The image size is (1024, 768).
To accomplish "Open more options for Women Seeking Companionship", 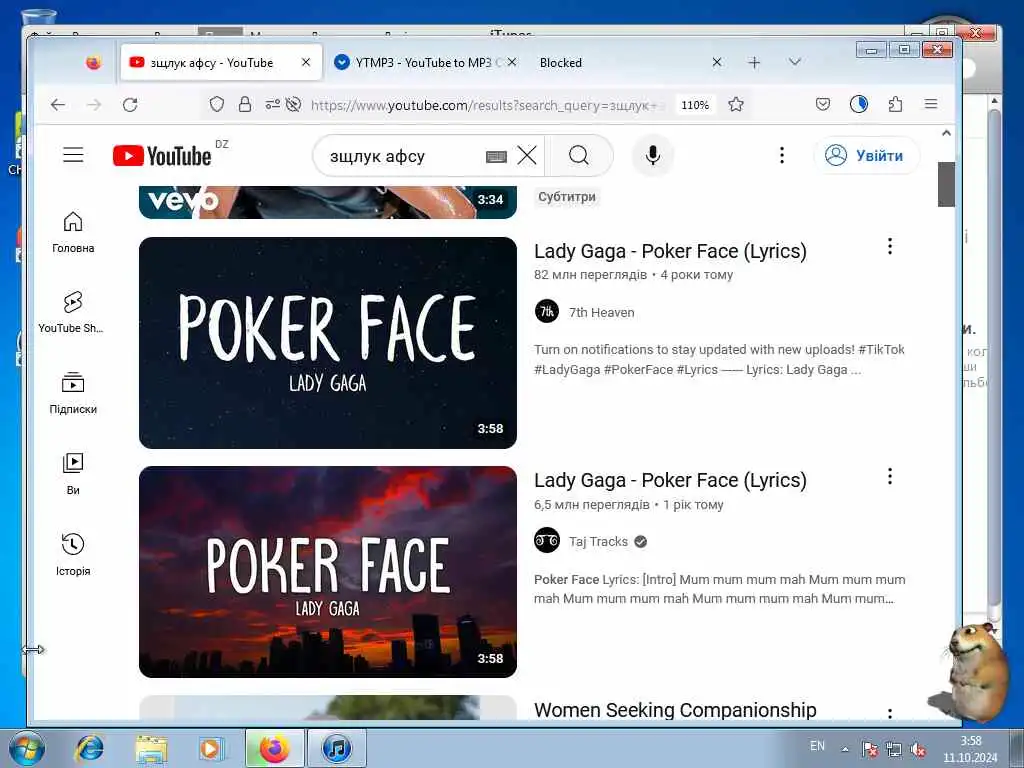I will click(x=889, y=713).
